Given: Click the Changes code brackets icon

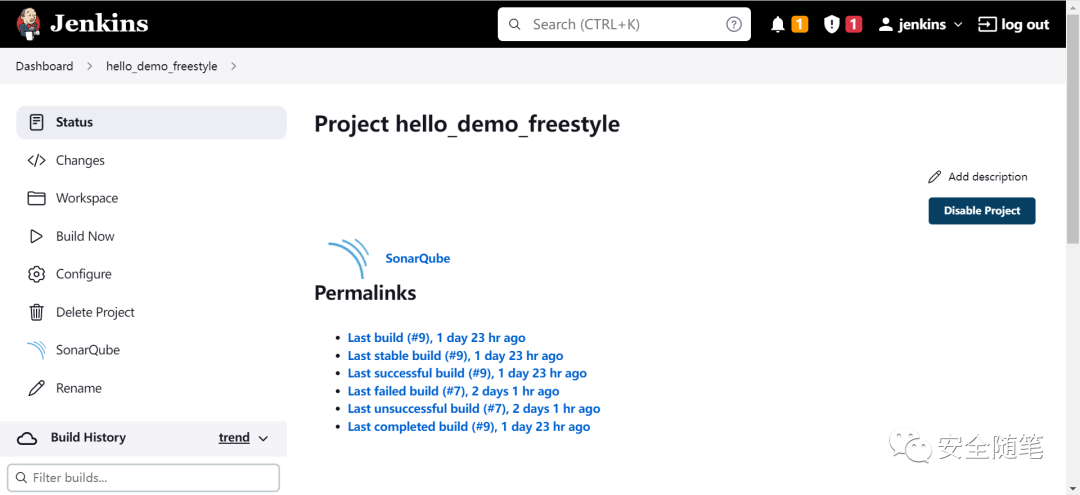Looking at the screenshot, I should (37, 160).
